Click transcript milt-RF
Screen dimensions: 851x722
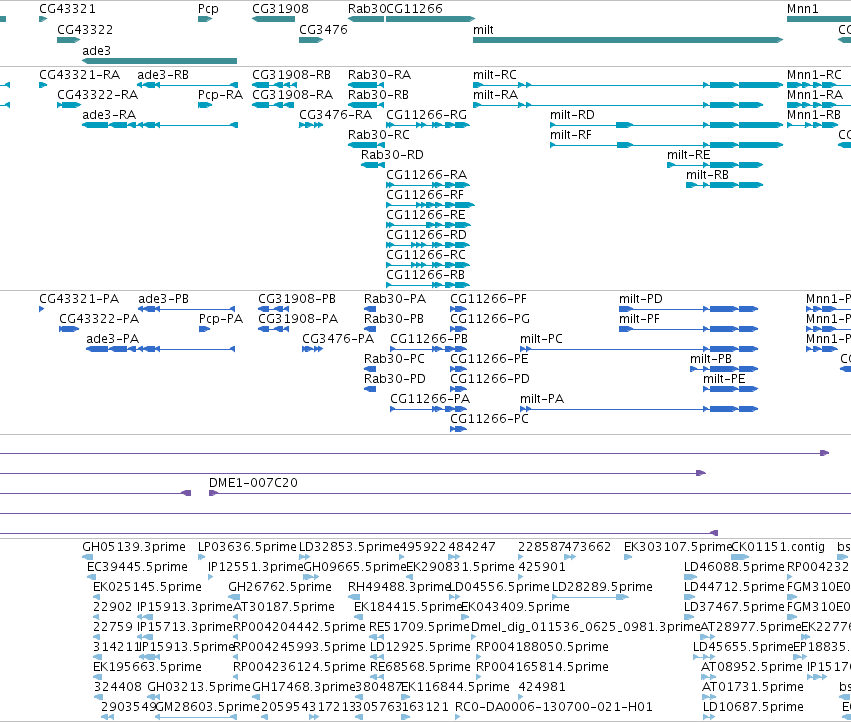pyautogui.click(x=666, y=145)
